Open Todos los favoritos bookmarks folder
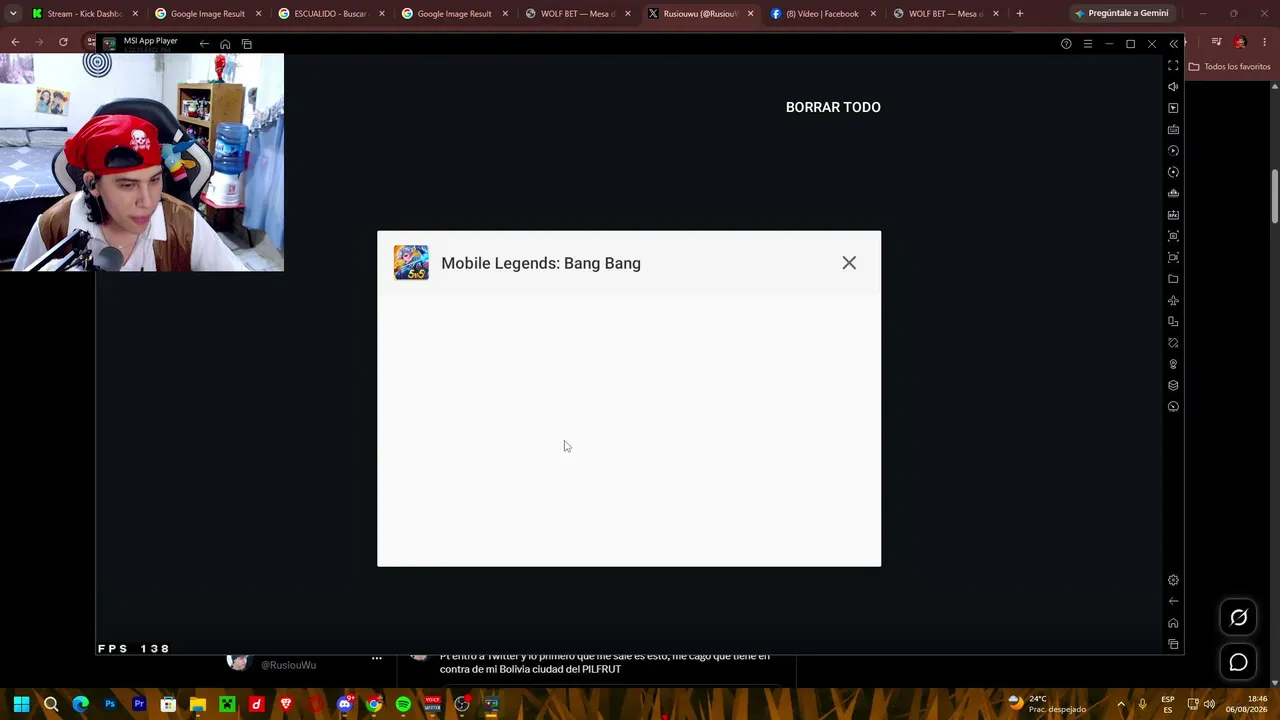The height and width of the screenshot is (720, 1280). tap(1230, 67)
